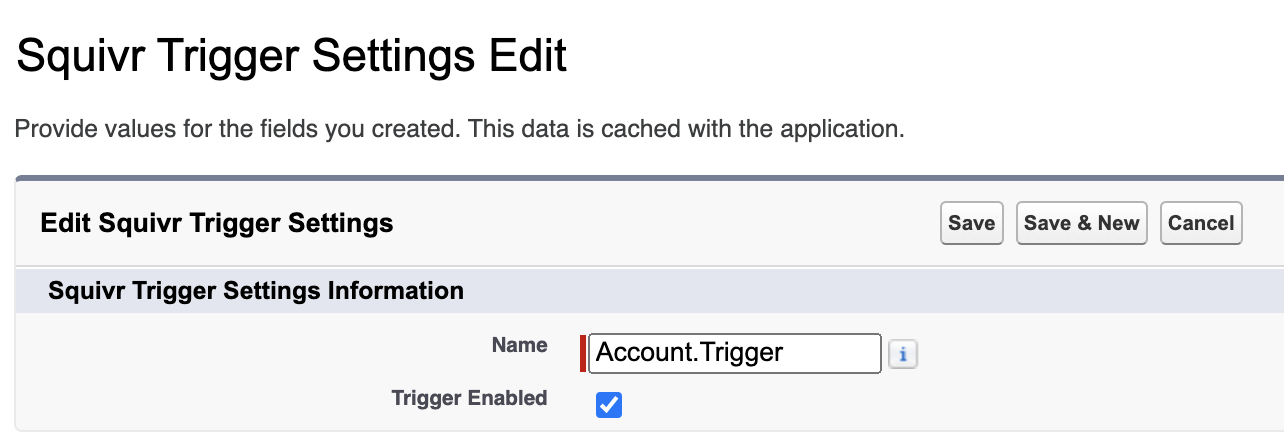Click the Save button

pos(971,223)
